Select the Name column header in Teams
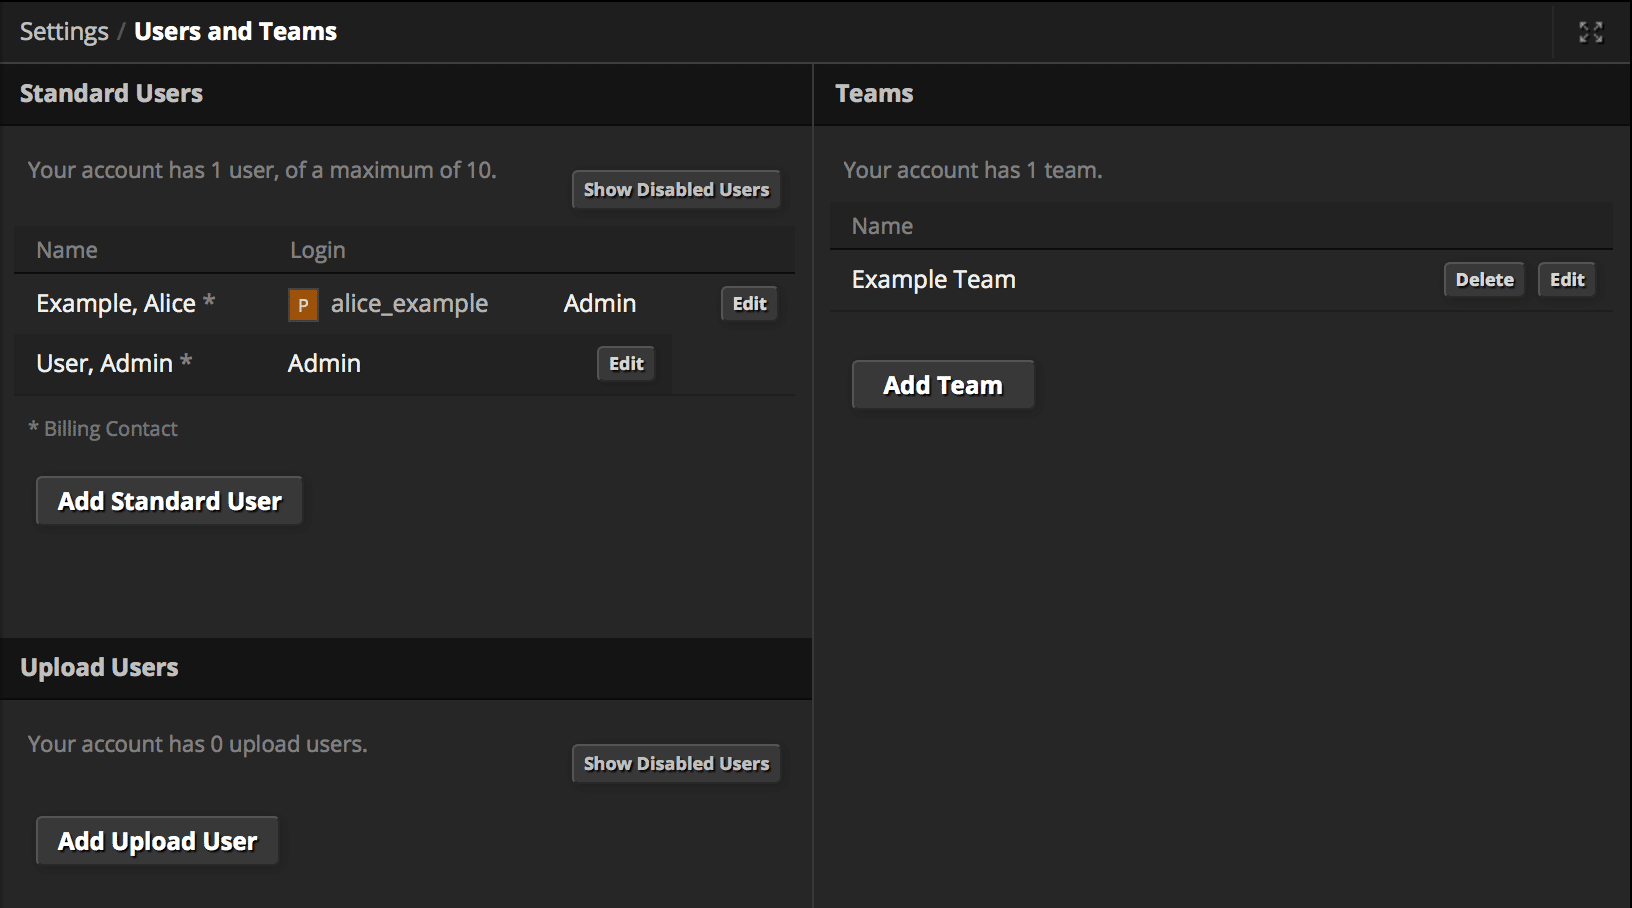 coord(882,226)
